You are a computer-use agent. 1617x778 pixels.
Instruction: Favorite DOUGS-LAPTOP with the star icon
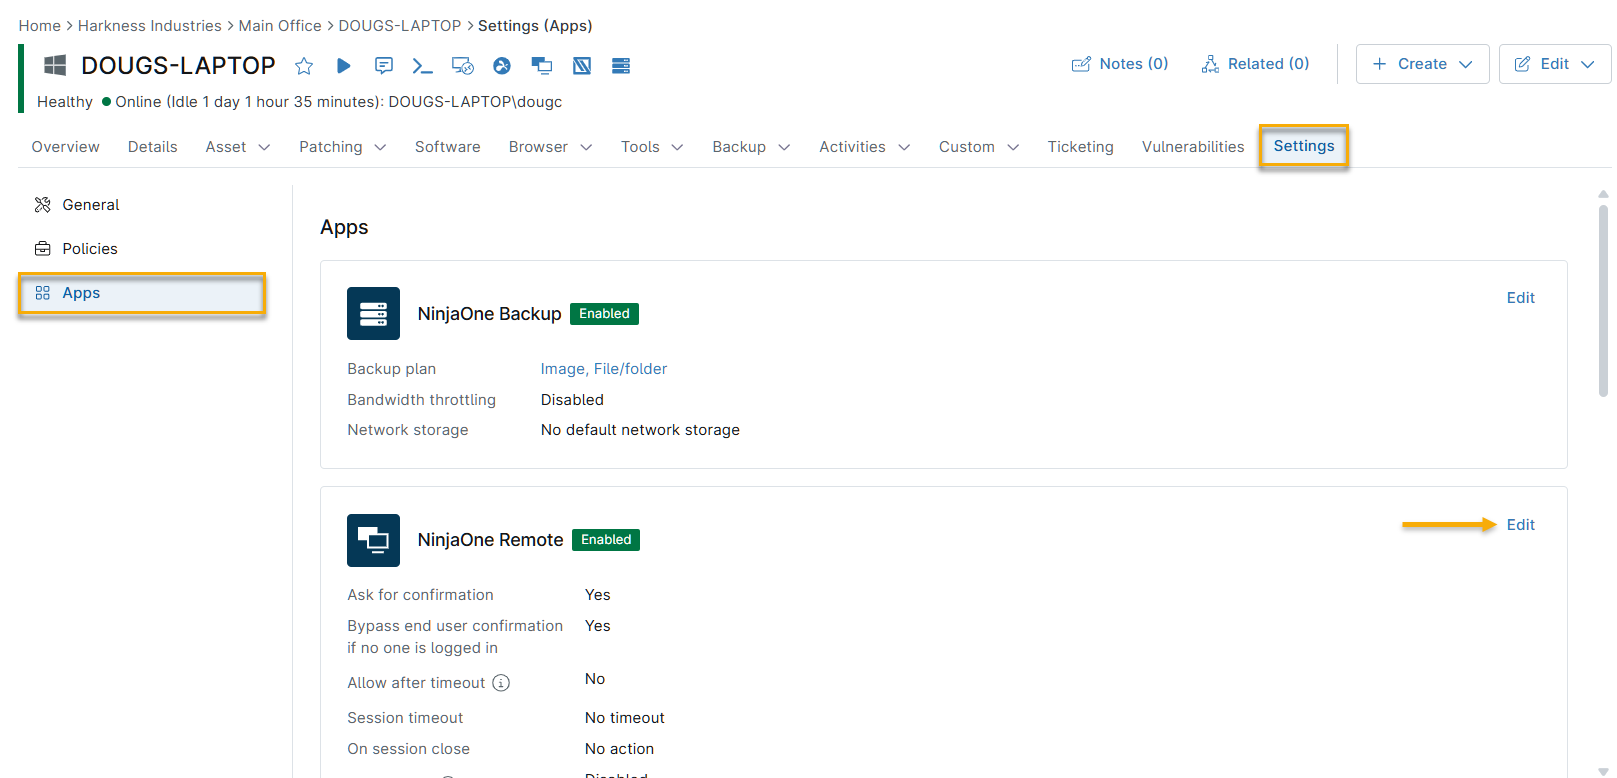click(x=304, y=66)
